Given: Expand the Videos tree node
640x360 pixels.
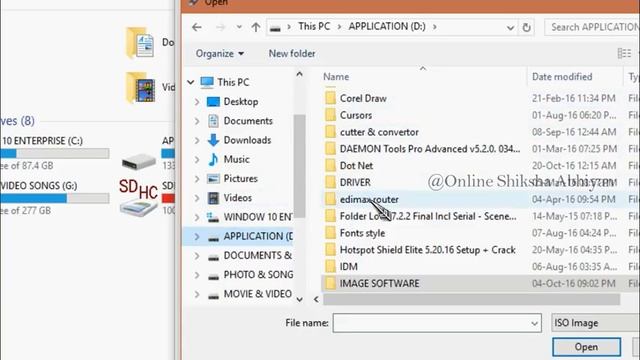Looking at the screenshot, I should point(197,198).
